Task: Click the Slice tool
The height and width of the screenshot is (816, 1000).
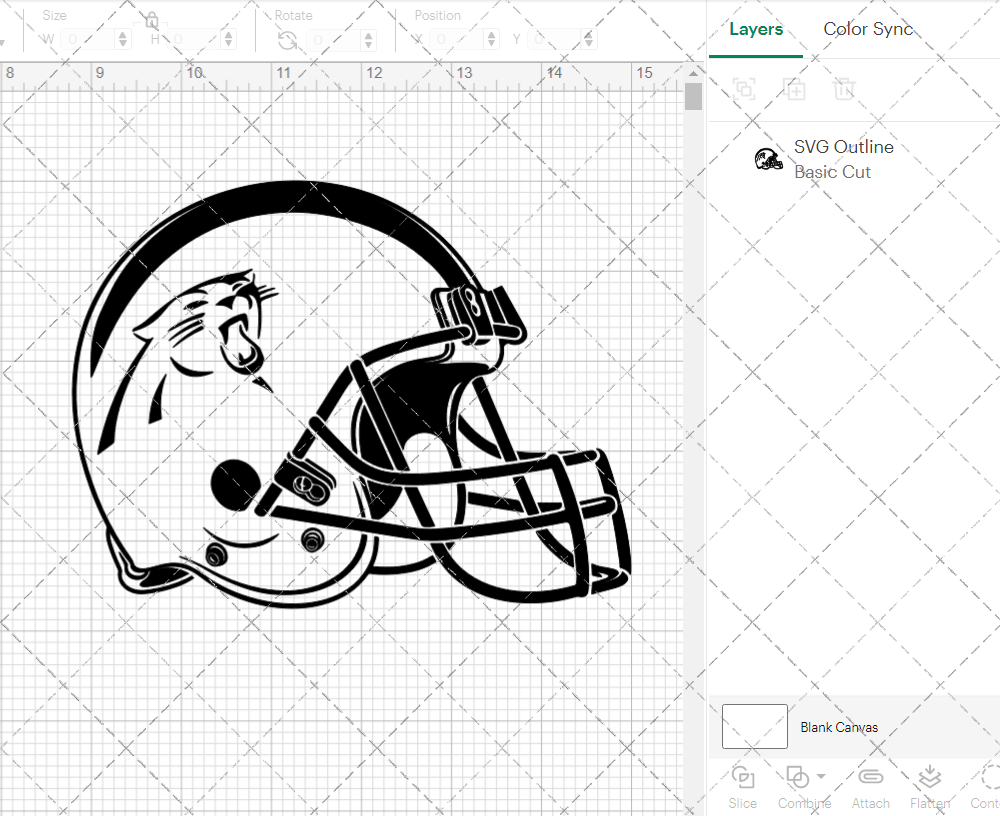Action: 743,787
